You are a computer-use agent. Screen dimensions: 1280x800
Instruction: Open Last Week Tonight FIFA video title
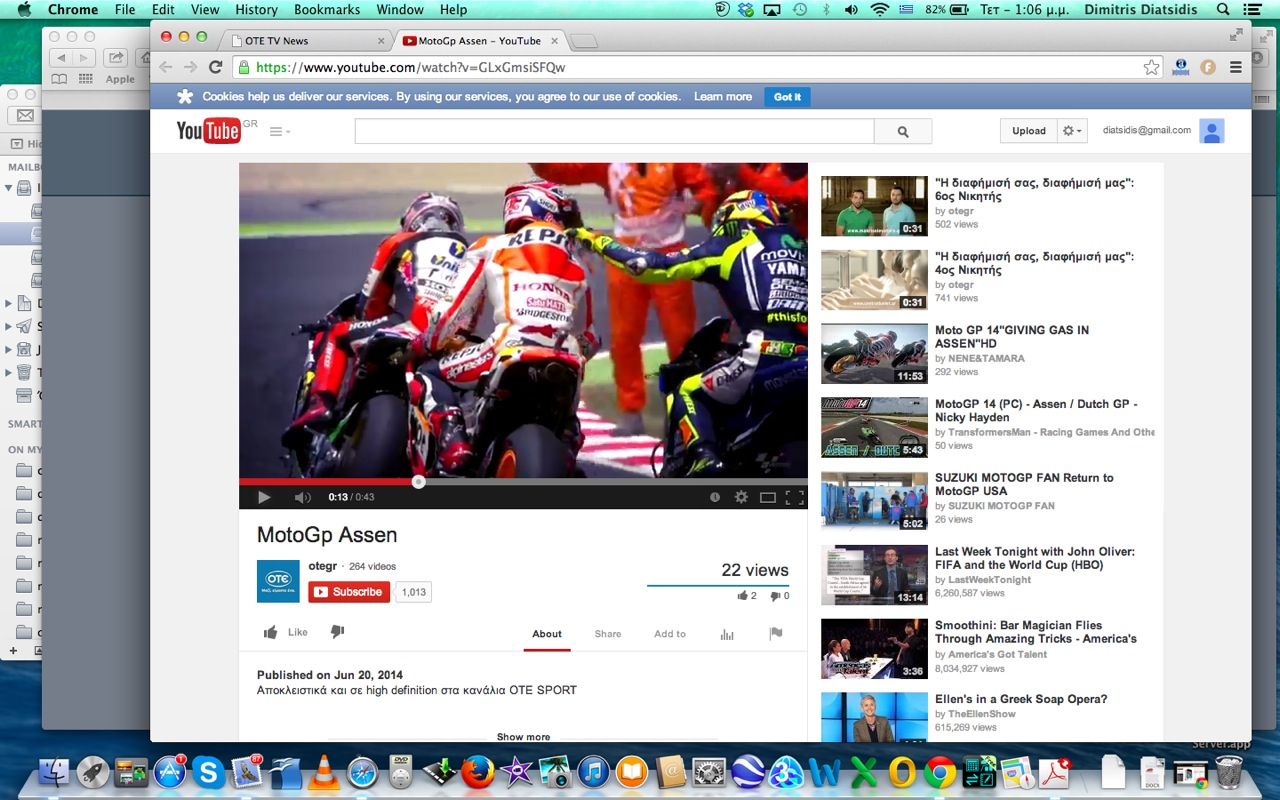tap(1035, 558)
